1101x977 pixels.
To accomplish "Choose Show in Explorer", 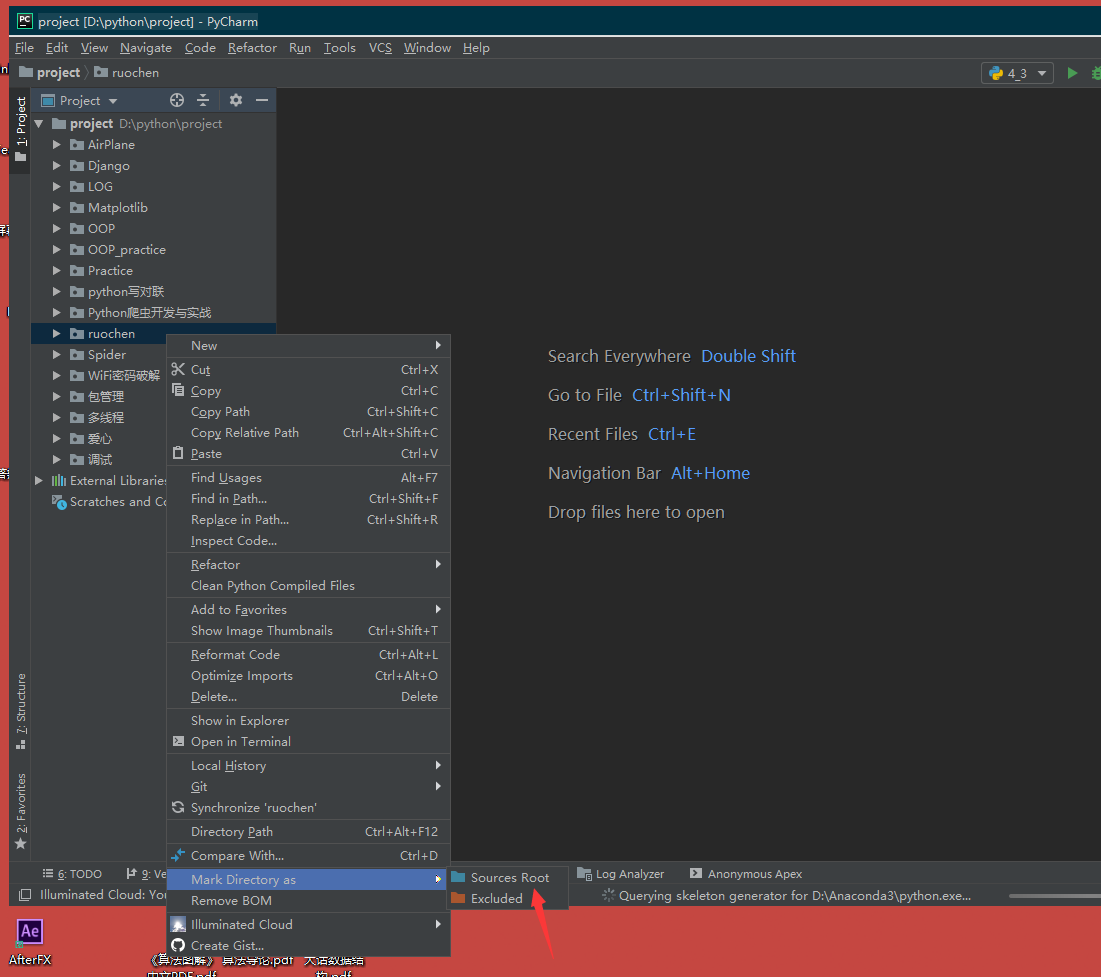I will [308, 721].
